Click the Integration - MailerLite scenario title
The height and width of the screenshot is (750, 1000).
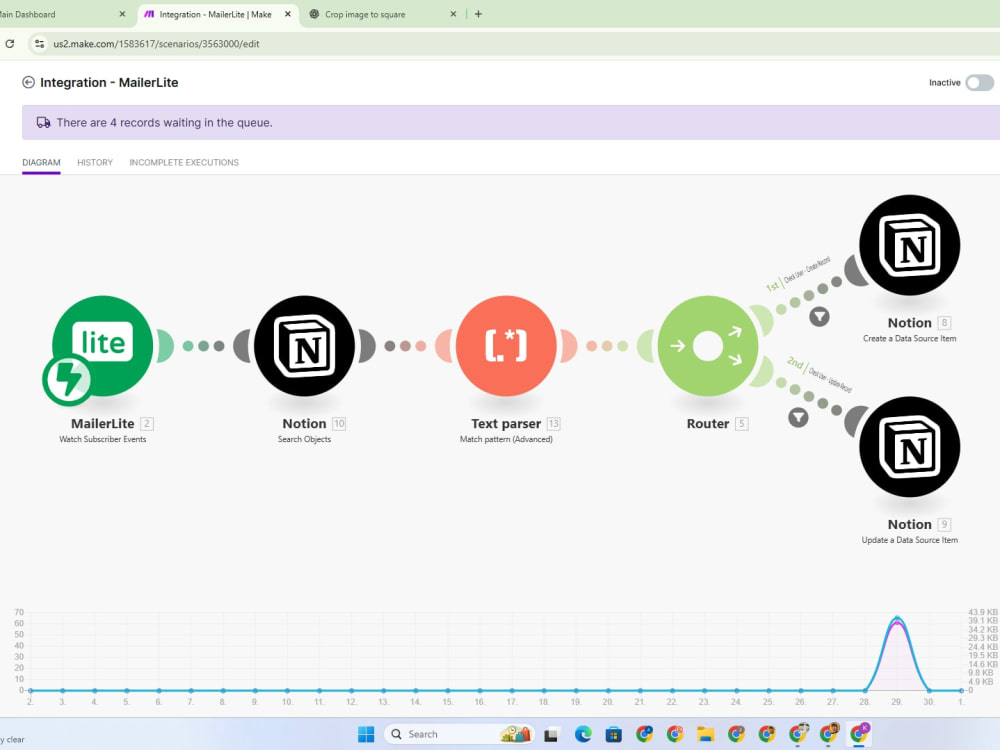109,82
